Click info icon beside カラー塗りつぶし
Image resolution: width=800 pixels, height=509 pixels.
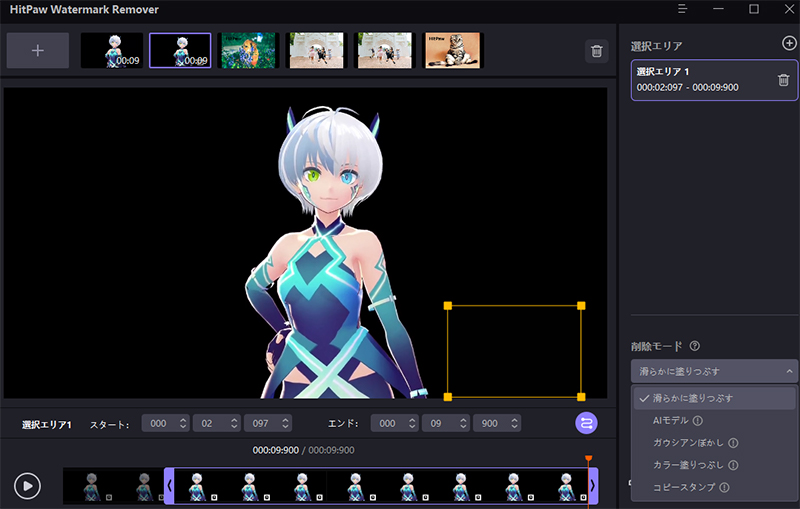pyautogui.click(x=733, y=465)
